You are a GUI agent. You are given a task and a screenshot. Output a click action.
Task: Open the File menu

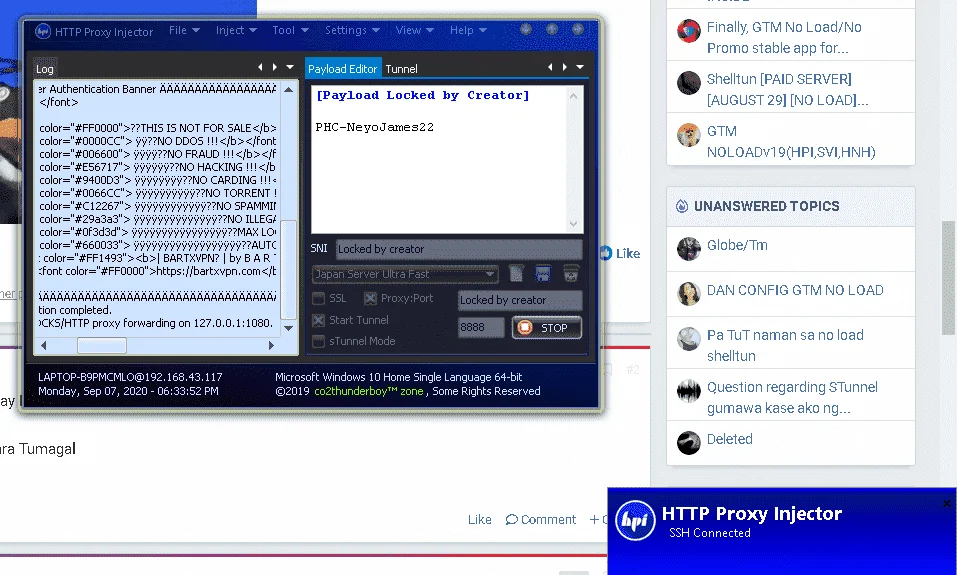[184, 30]
